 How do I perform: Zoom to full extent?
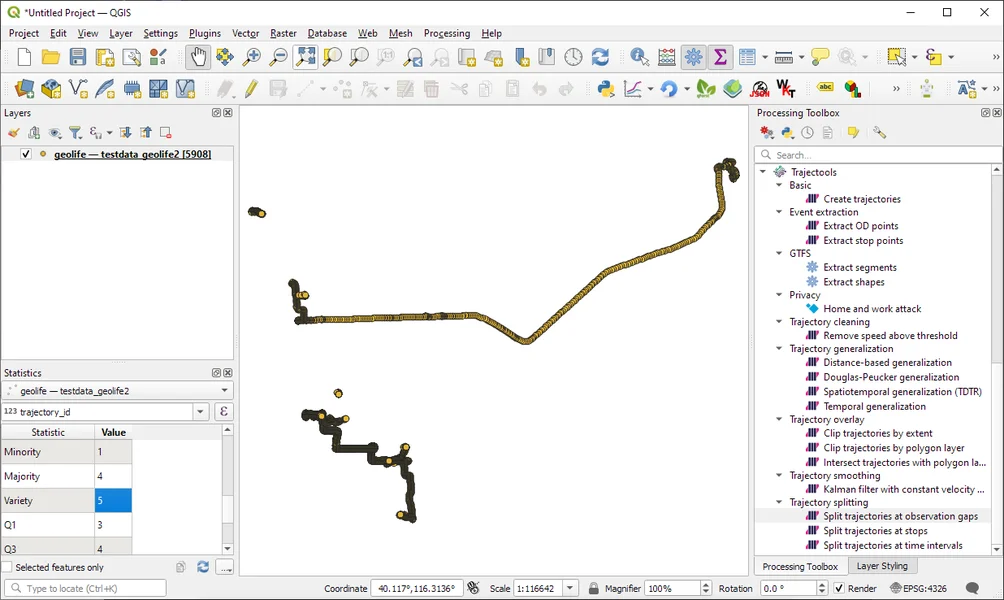305,57
